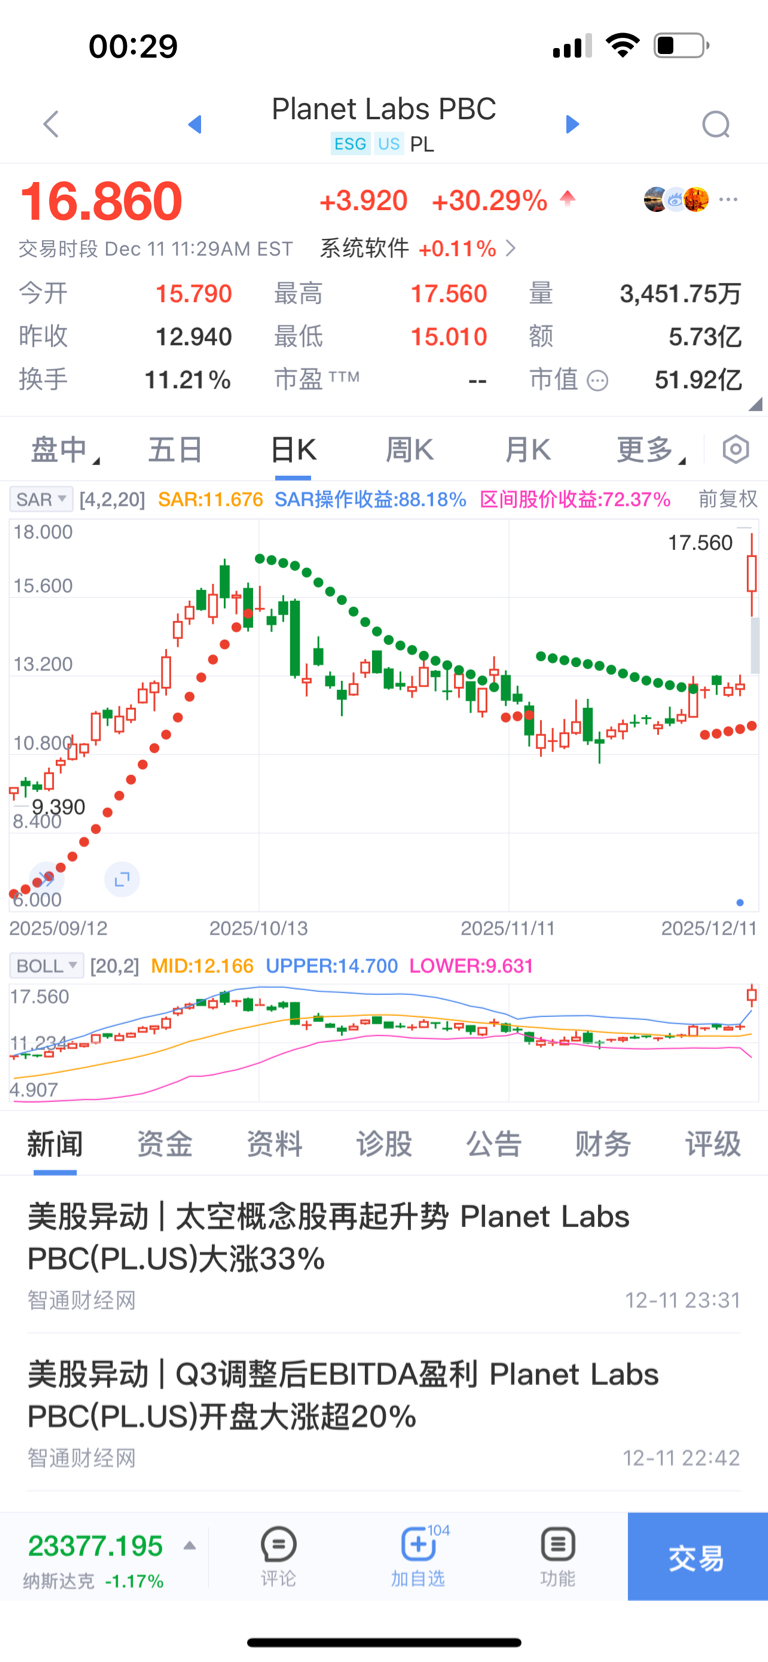Expand chart to fullscreen icon
This screenshot has width=768, height=1662.
click(x=122, y=879)
